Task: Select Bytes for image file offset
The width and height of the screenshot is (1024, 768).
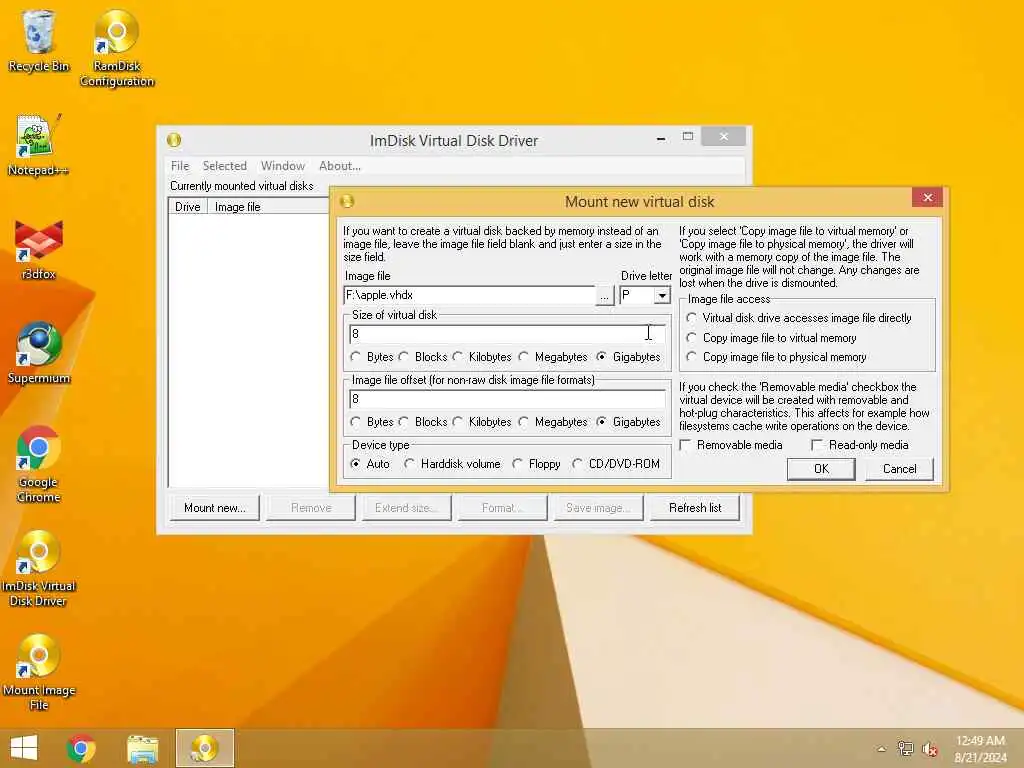Action: [x=372, y=422]
